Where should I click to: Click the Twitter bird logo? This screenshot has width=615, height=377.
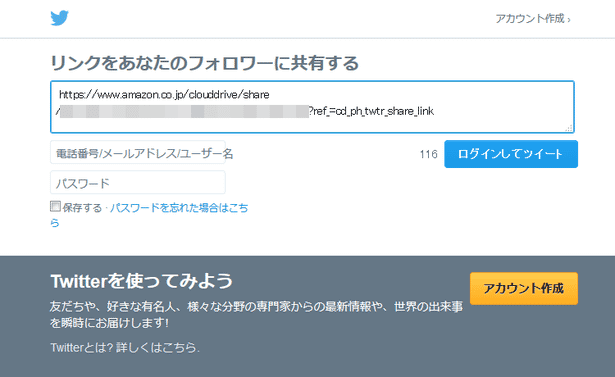[59, 18]
